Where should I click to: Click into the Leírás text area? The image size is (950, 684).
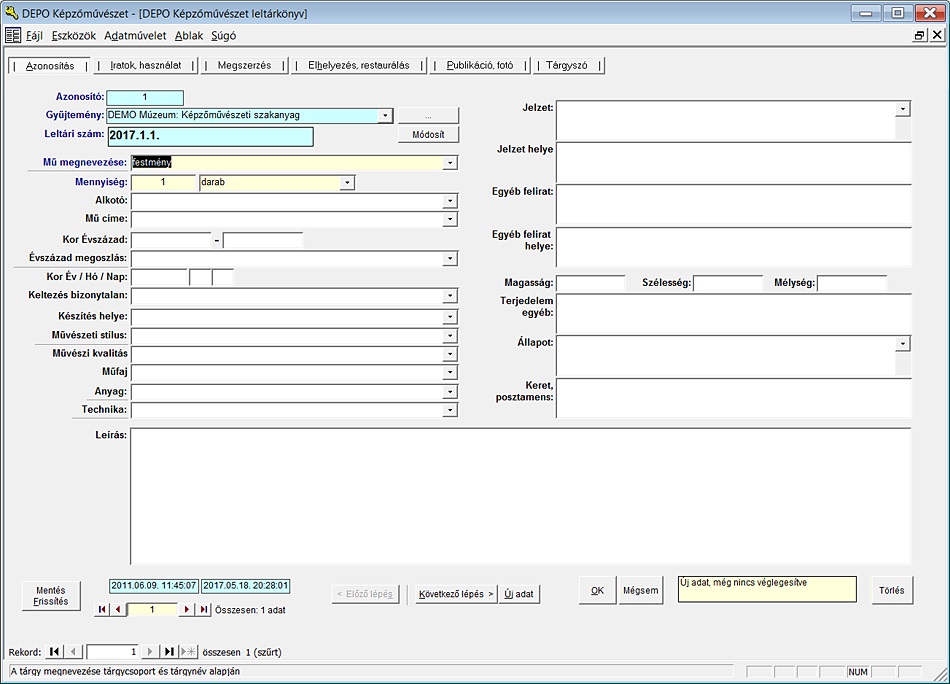(520, 495)
